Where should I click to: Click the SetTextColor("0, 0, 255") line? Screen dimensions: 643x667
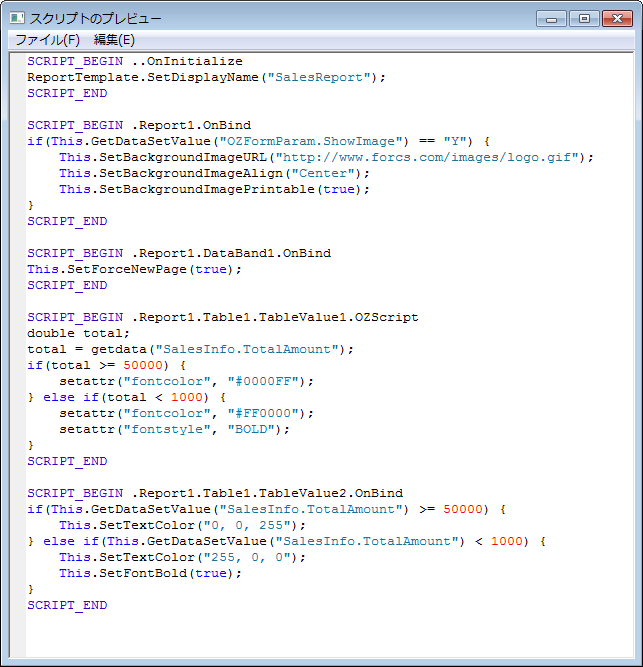pos(182,525)
